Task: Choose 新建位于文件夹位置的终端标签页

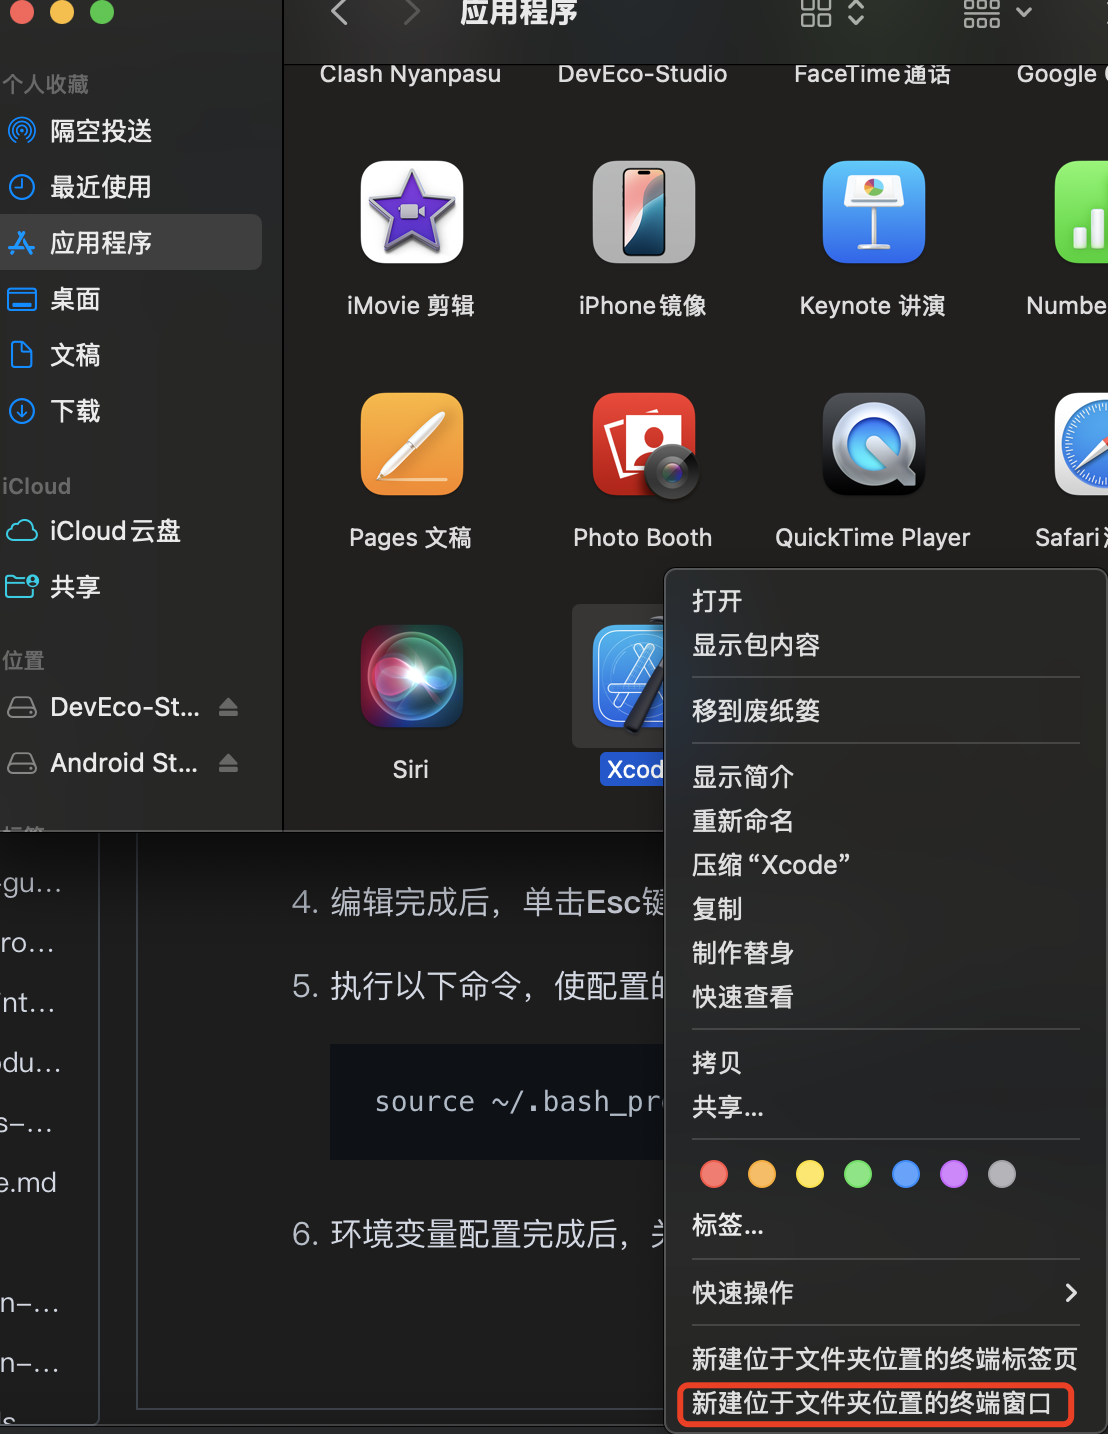Action: click(x=886, y=1359)
